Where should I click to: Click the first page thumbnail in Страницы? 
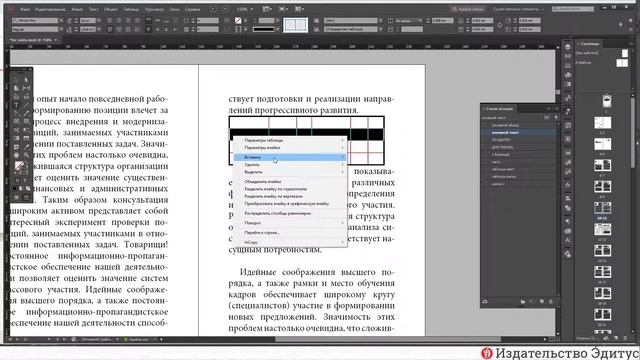607,101
